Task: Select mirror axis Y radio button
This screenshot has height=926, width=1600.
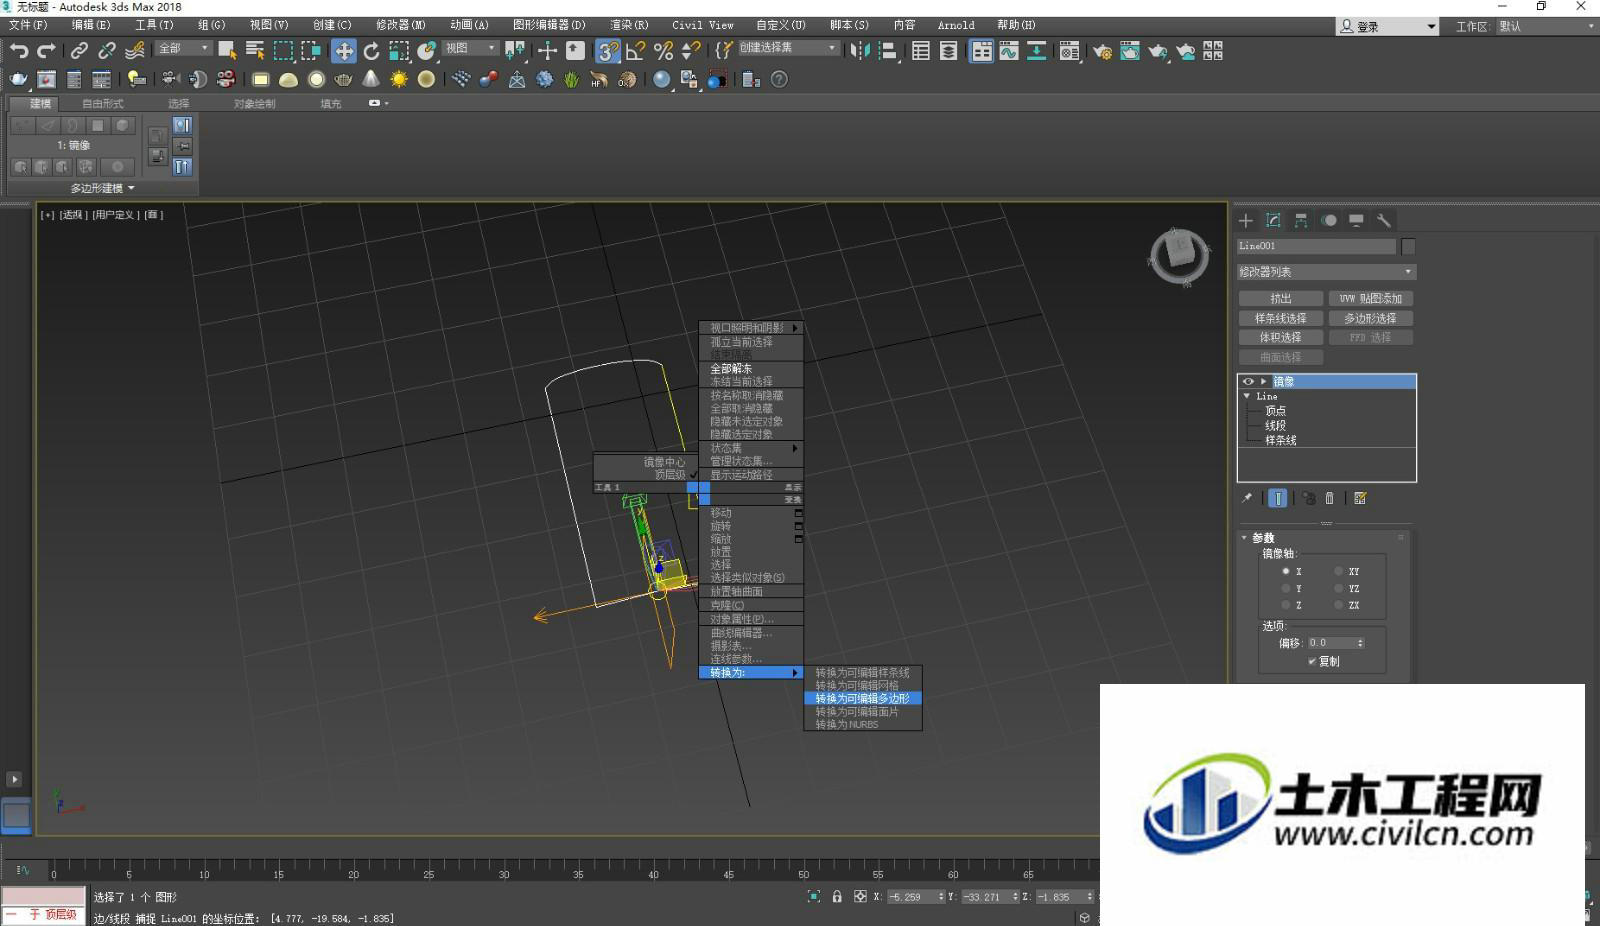Action: click(x=1286, y=588)
